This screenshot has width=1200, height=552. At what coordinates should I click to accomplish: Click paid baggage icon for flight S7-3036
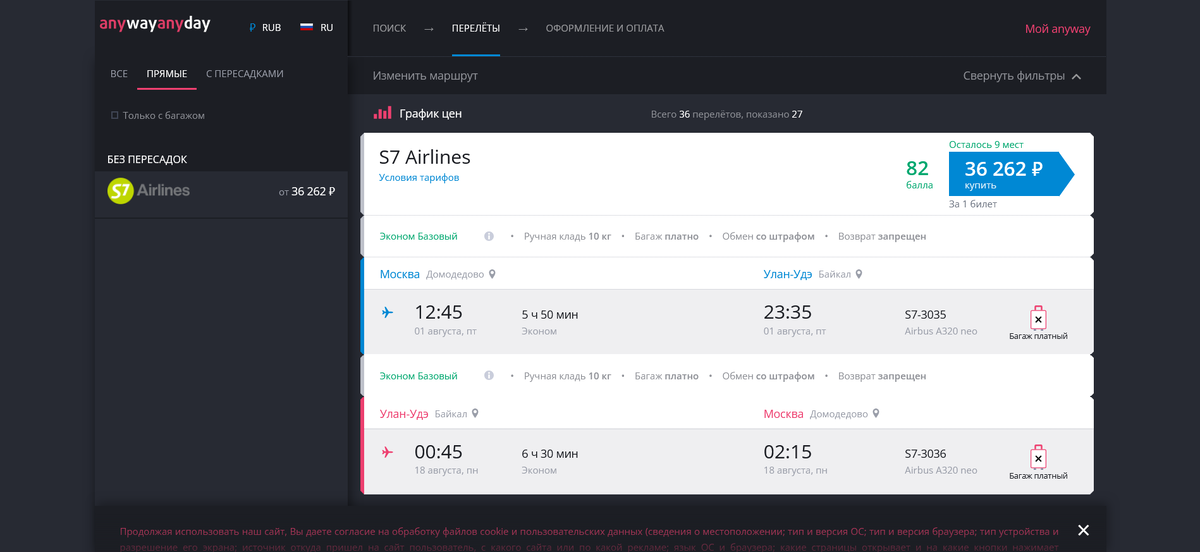click(x=1038, y=457)
